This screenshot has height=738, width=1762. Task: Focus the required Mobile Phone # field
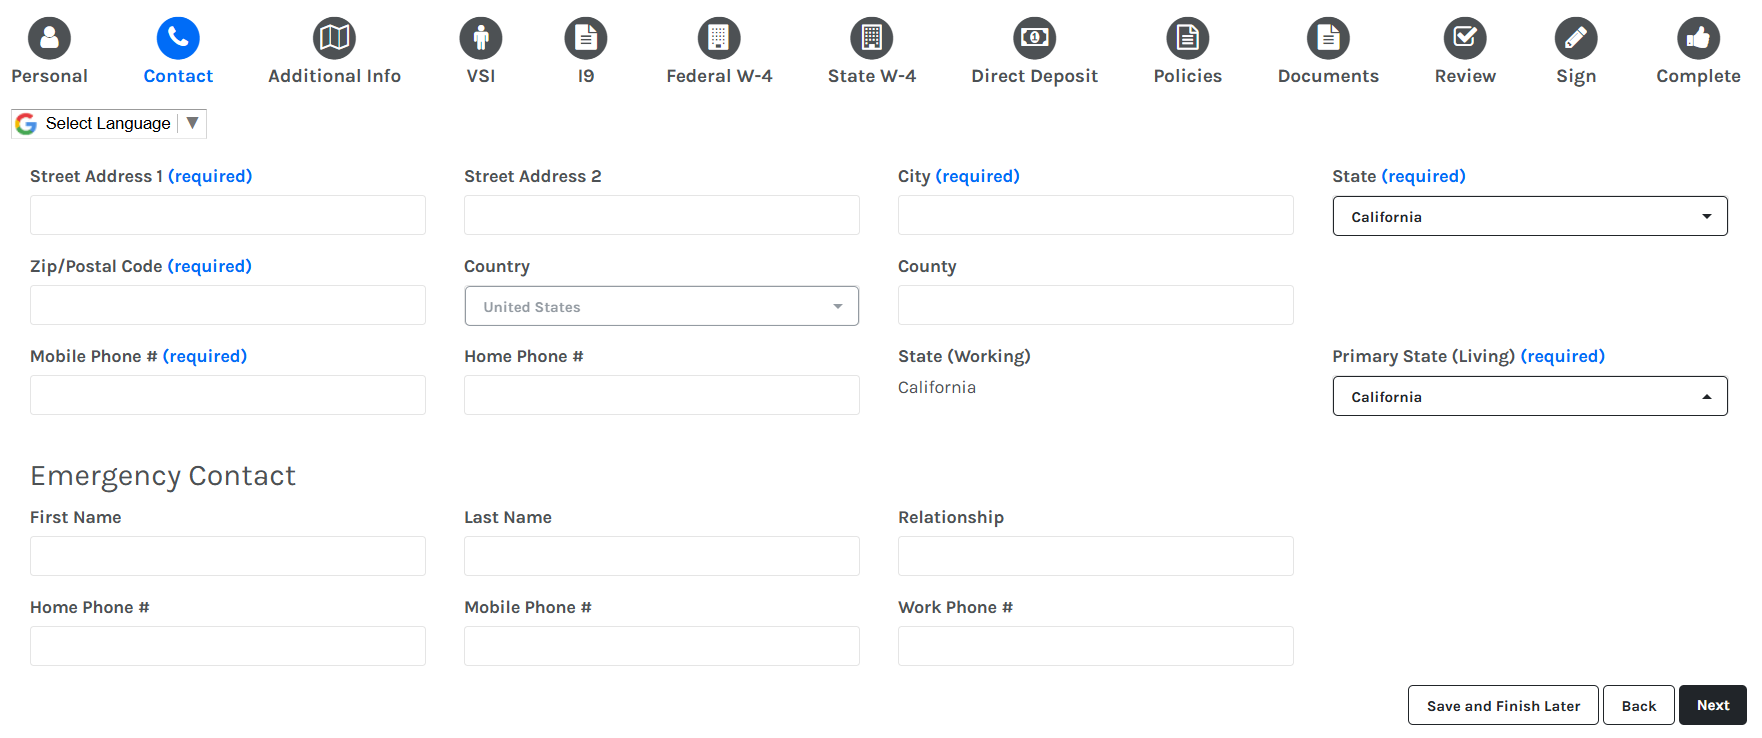point(228,395)
